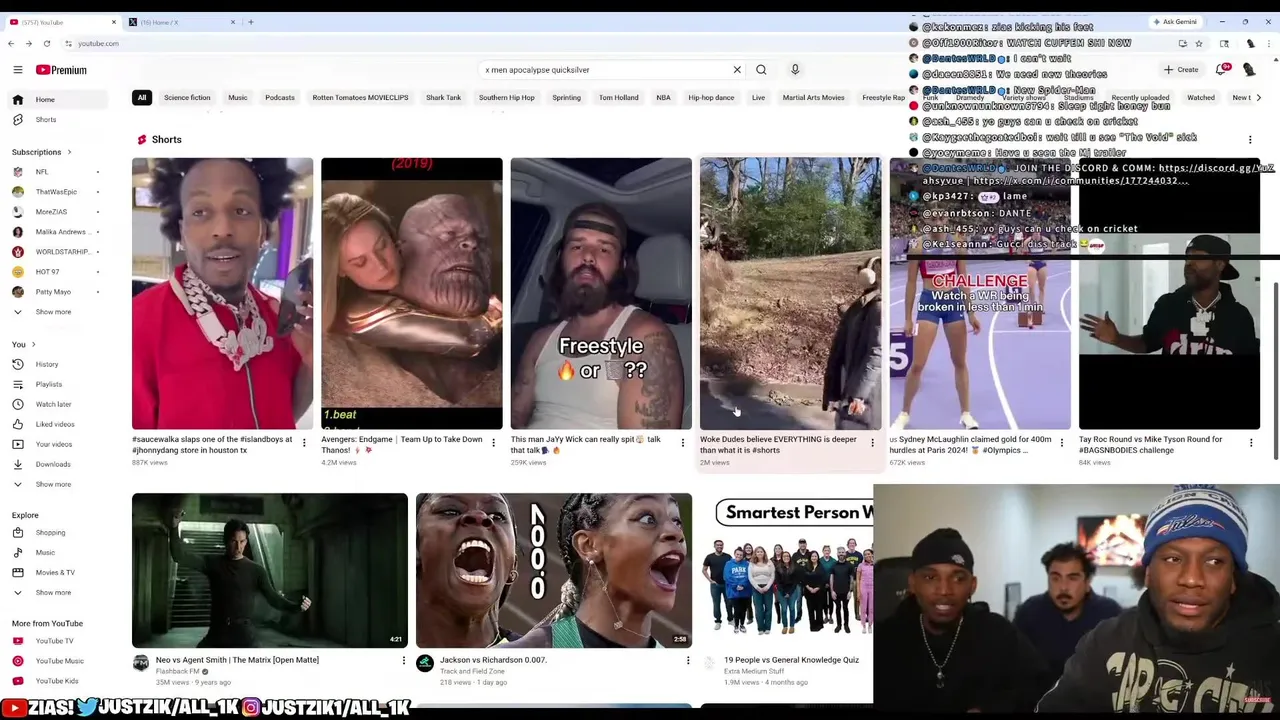Click the Ask Gemini button
The image size is (1280, 720).
tap(1175, 22)
